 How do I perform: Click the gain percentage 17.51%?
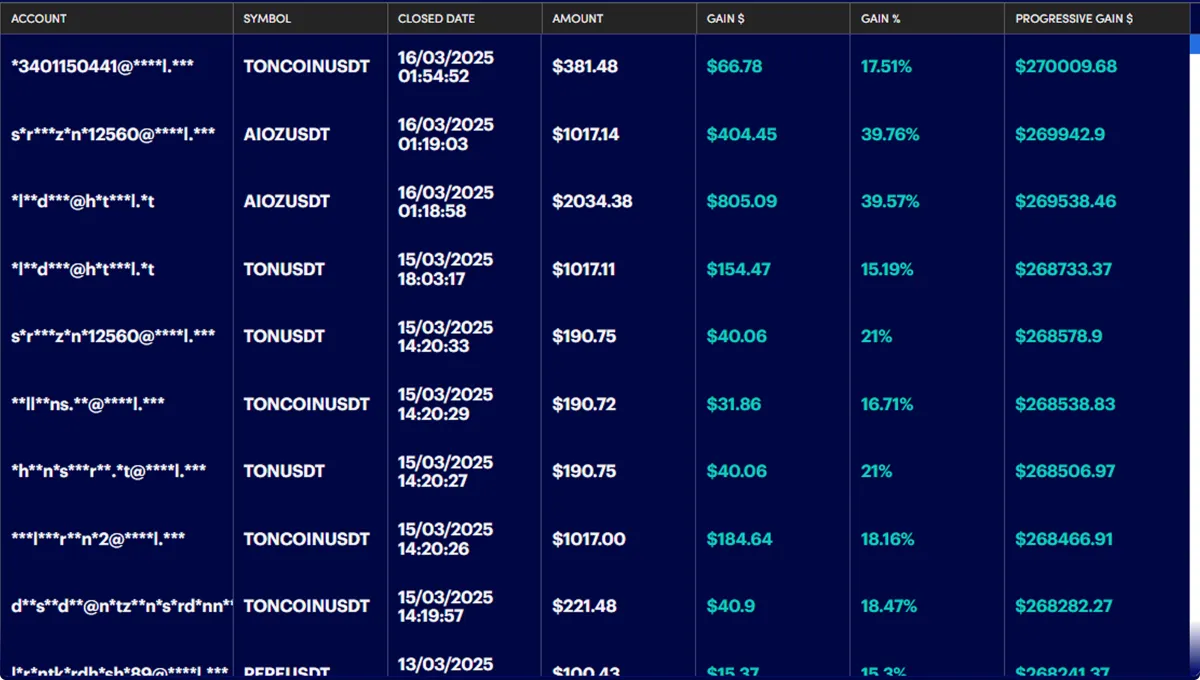click(886, 67)
